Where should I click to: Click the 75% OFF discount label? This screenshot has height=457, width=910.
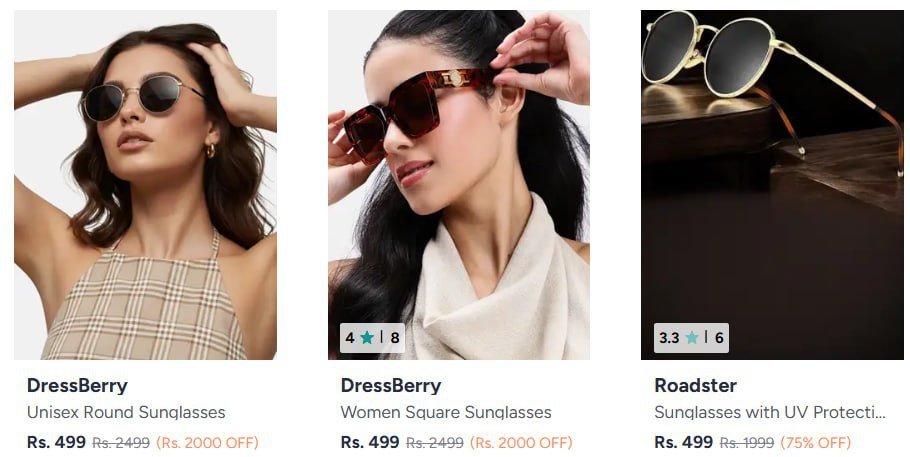pos(816,443)
